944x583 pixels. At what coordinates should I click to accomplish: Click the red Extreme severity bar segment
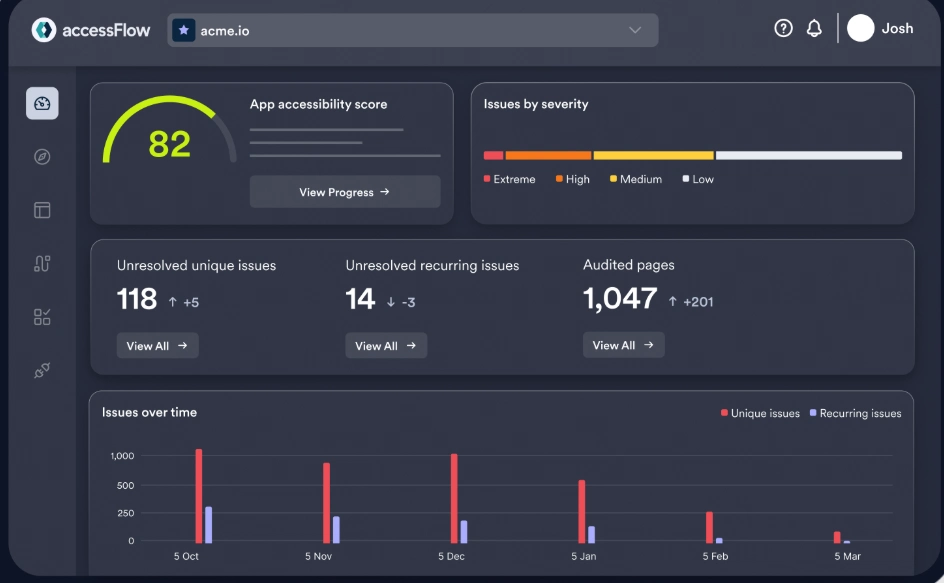pos(493,155)
